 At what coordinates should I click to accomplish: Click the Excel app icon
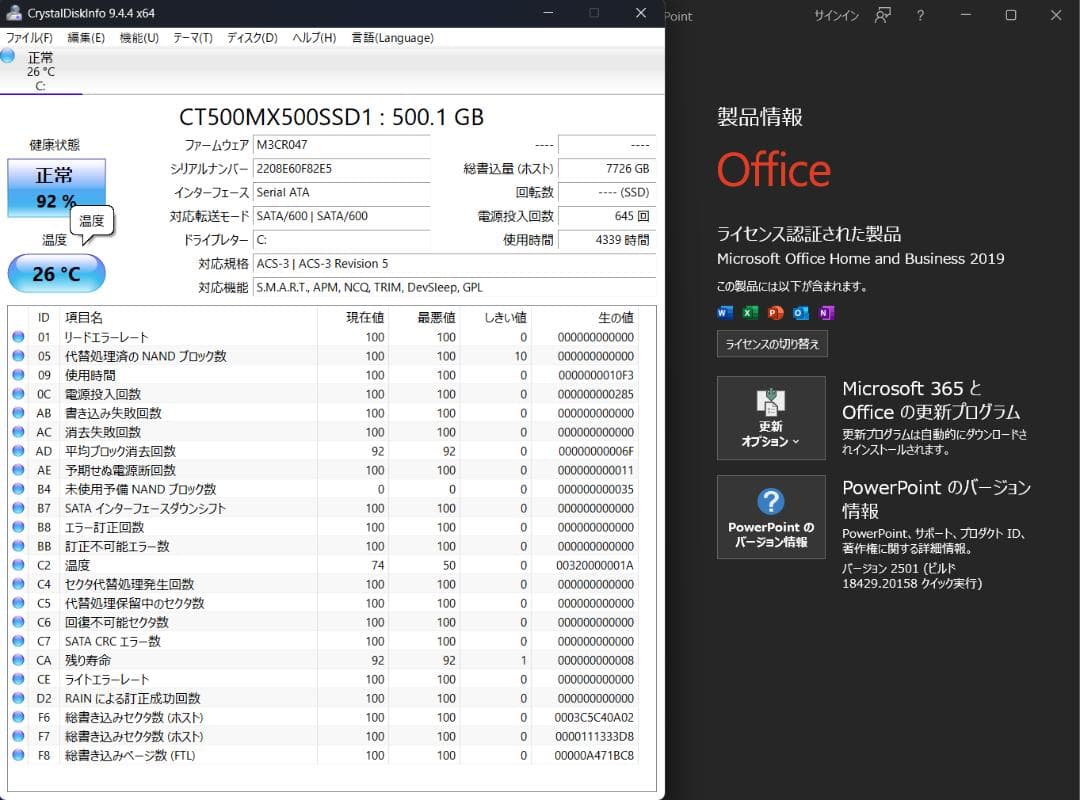click(748, 313)
